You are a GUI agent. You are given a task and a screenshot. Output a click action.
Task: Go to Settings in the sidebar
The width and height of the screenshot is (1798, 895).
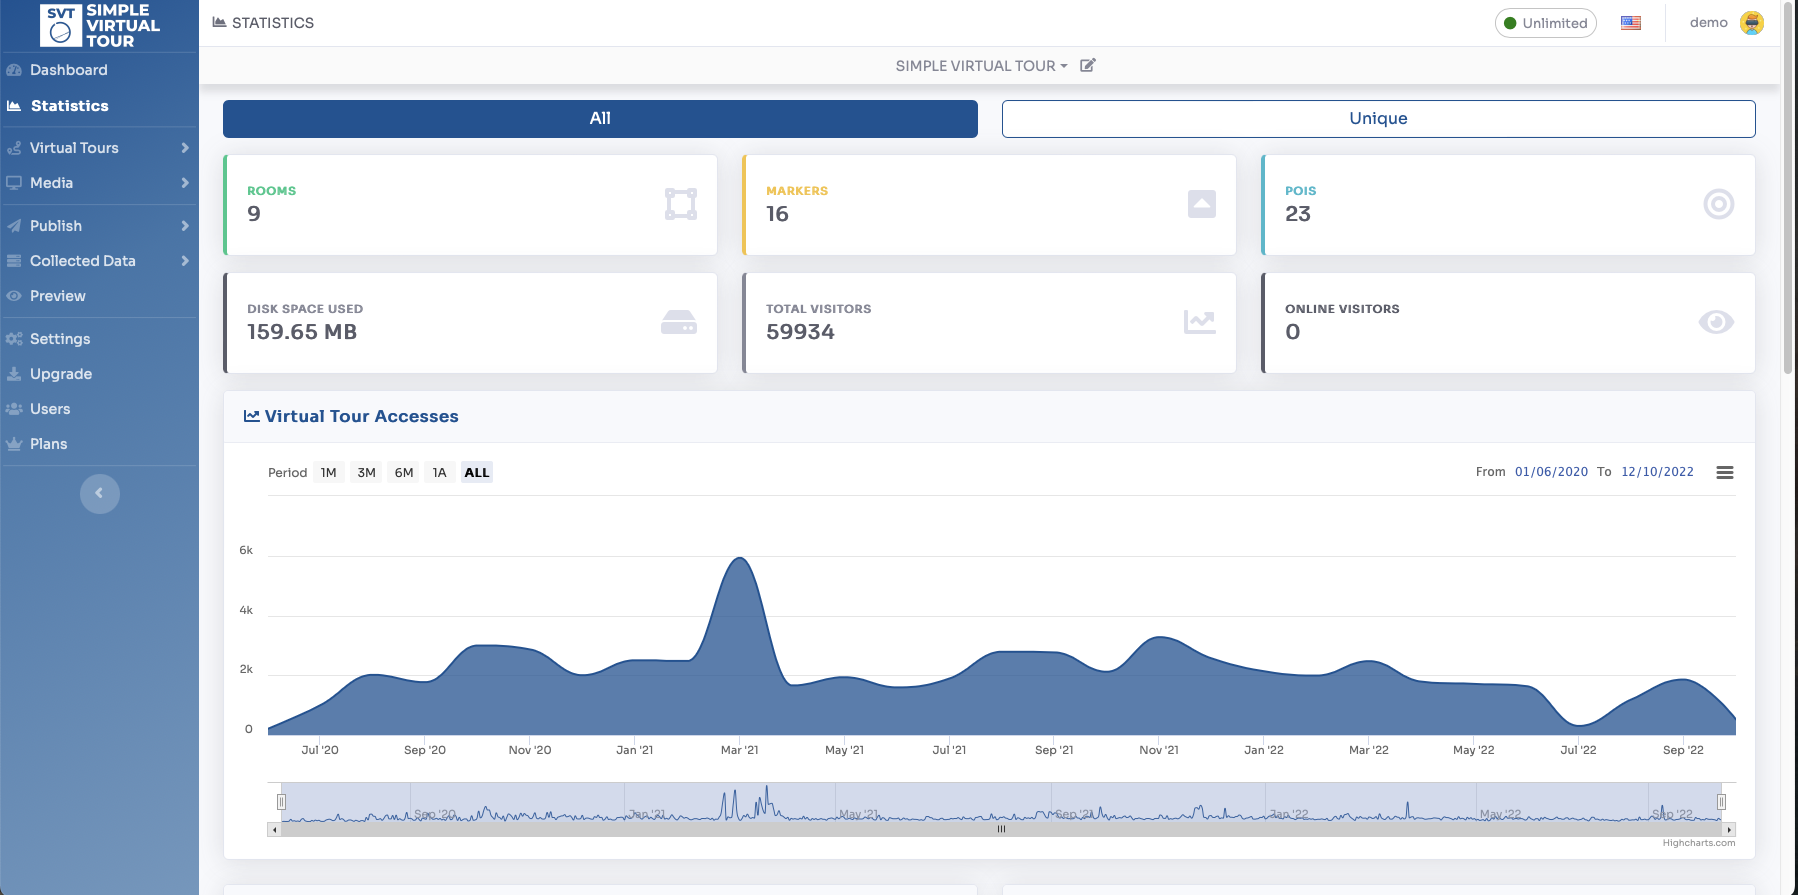click(60, 339)
